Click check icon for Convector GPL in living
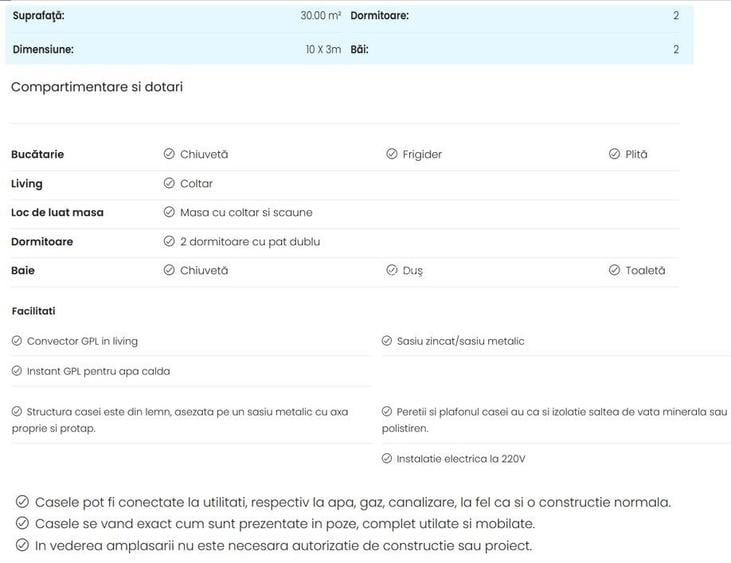 [17, 341]
